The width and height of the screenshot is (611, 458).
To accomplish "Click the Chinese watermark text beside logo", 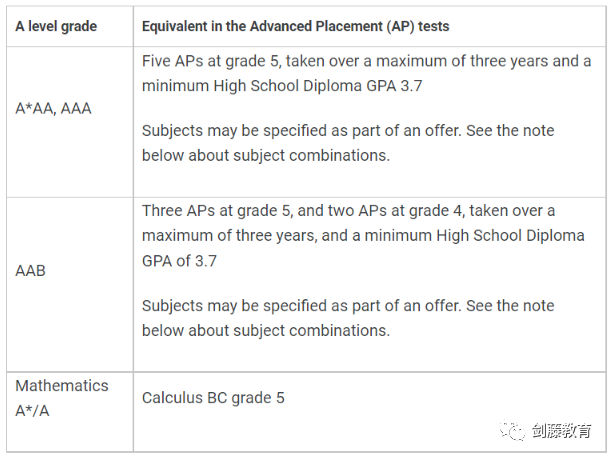I will [562, 431].
